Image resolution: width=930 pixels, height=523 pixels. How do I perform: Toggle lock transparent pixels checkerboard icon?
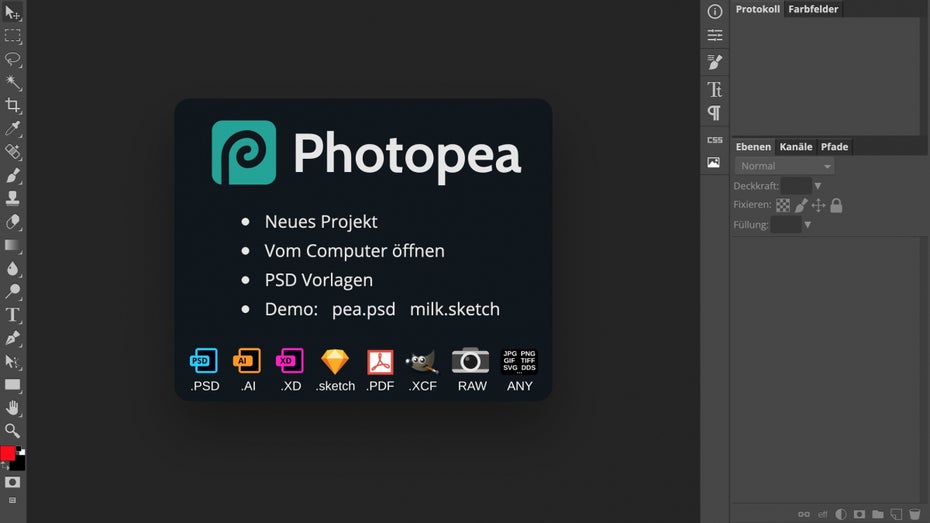pyautogui.click(x=783, y=205)
